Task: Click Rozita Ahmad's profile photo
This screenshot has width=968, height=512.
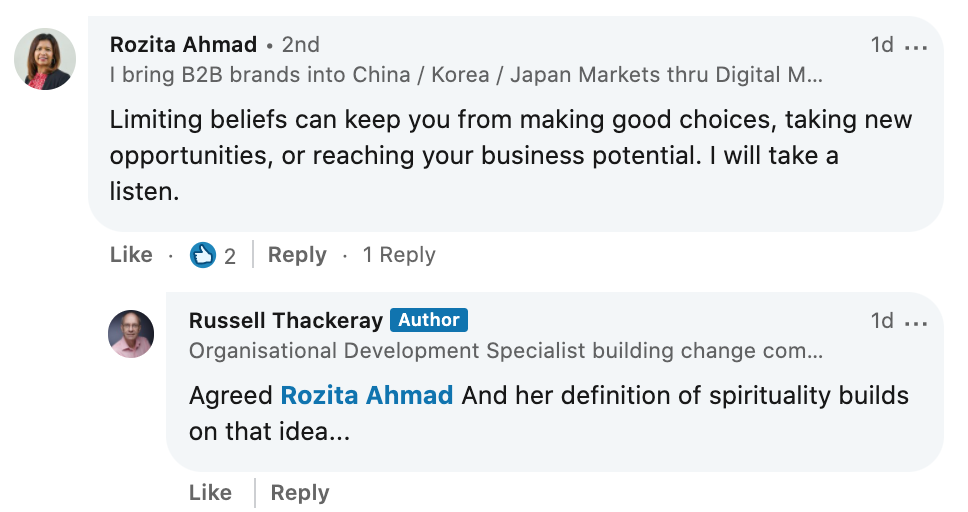Action: pyautogui.click(x=45, y=59)
